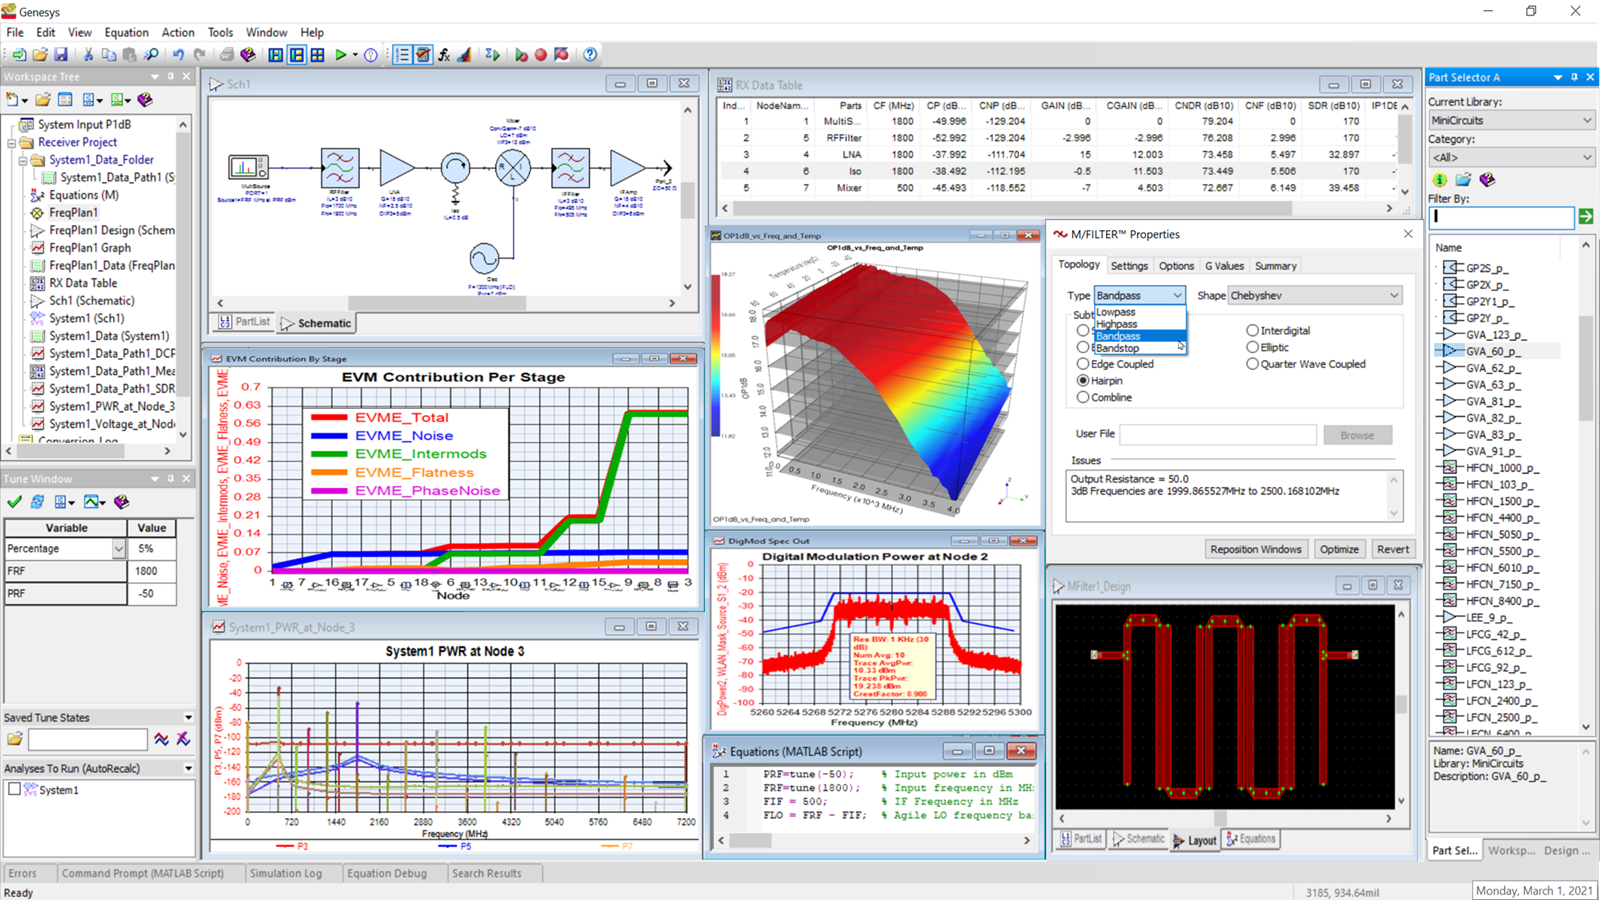
Task: Click the refresh icon in the Tune Window toolbar
Action: tap(36, 501)
